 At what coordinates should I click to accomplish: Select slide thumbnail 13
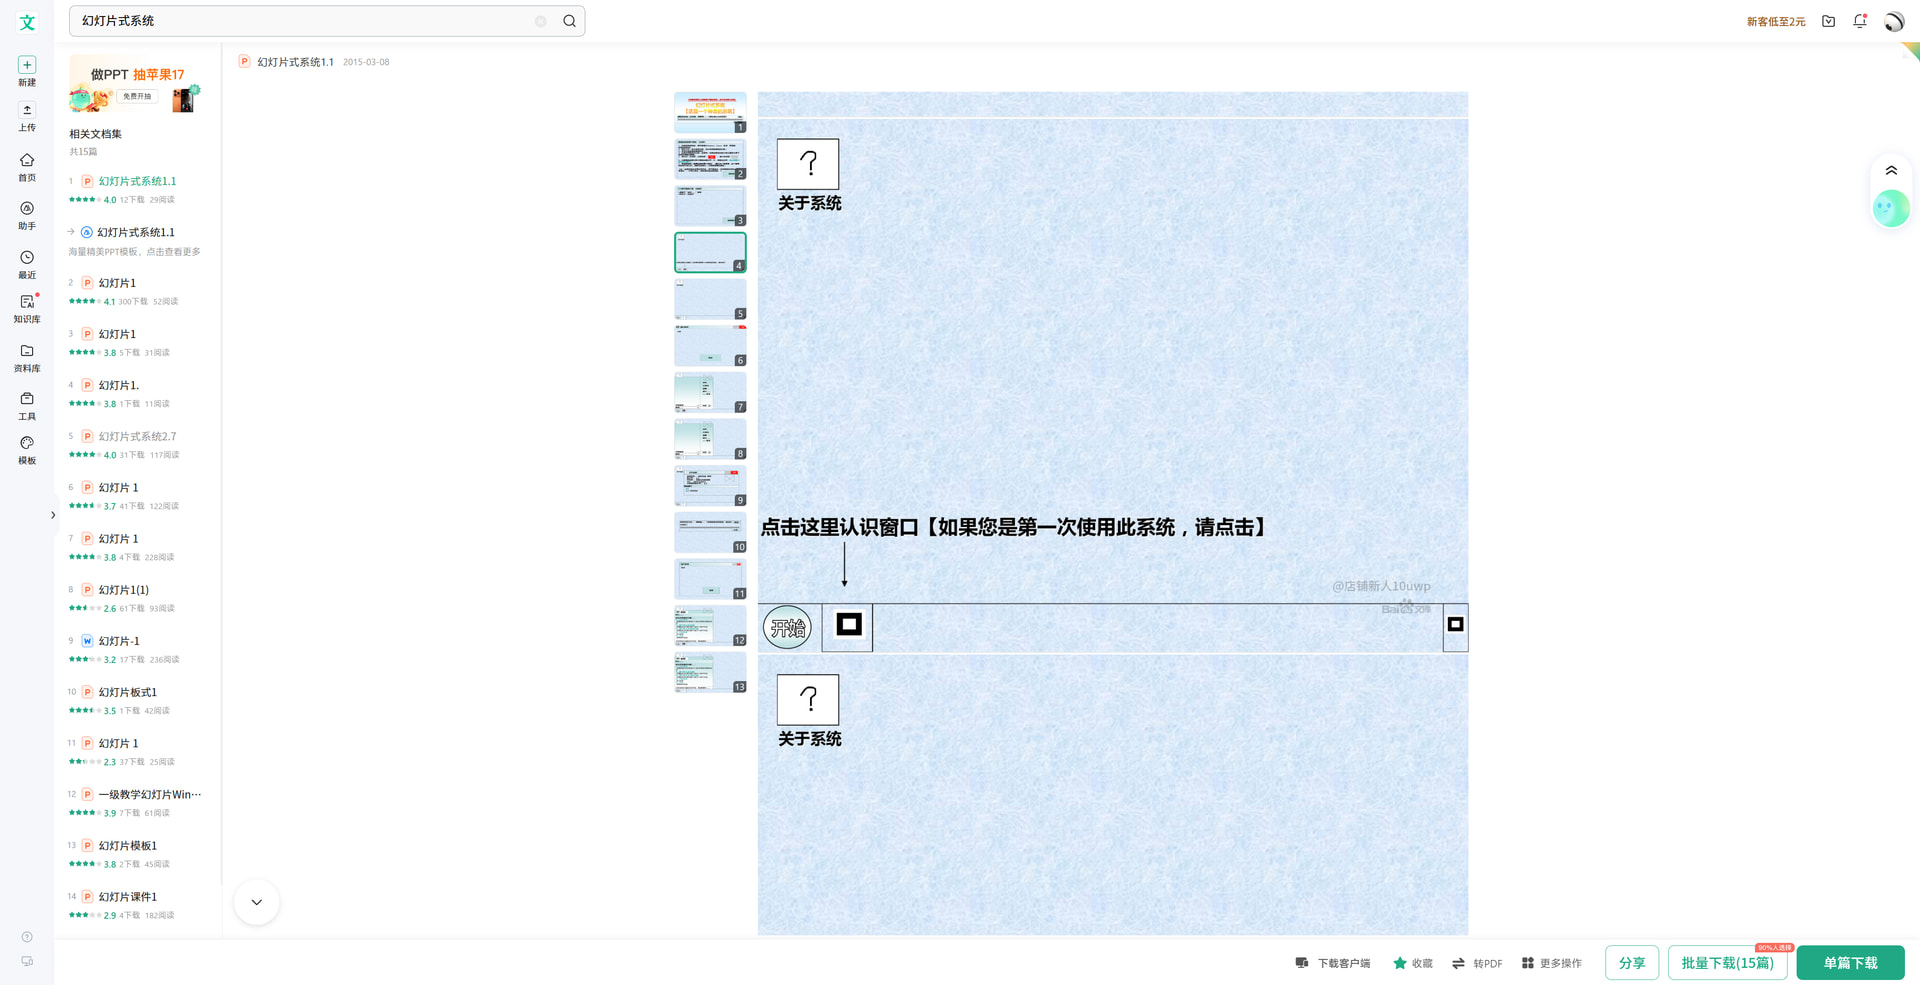click(x=710, y=672)
